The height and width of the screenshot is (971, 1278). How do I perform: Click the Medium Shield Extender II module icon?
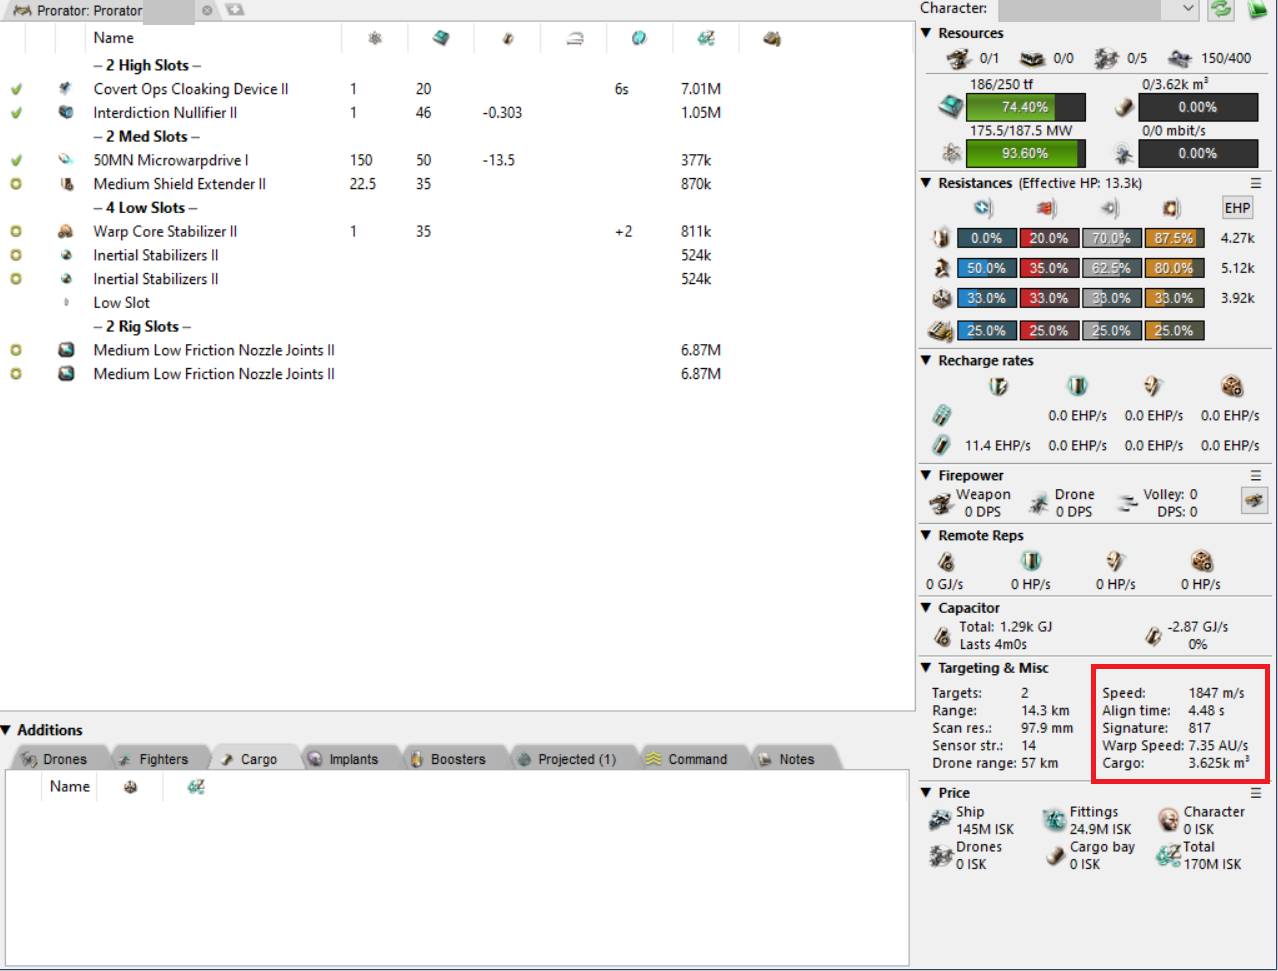pyautogui.click(x=66, y=184)
